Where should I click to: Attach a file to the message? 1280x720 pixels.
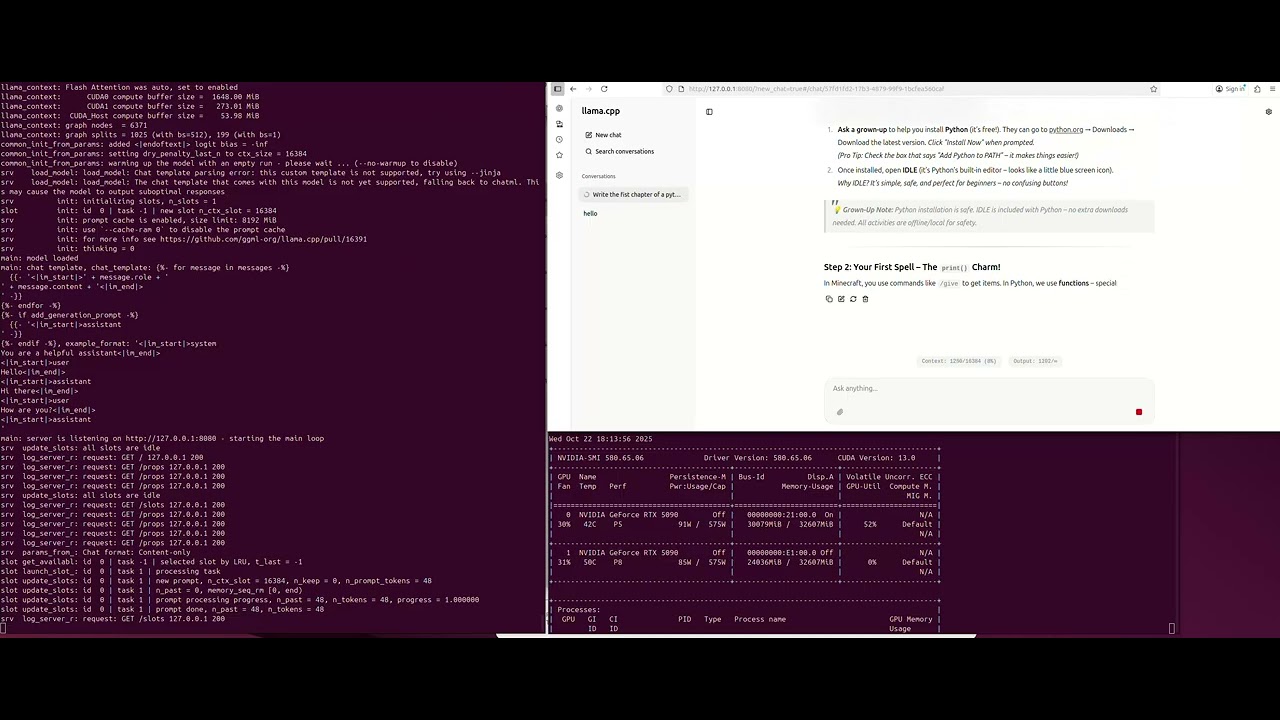(840, 412)
